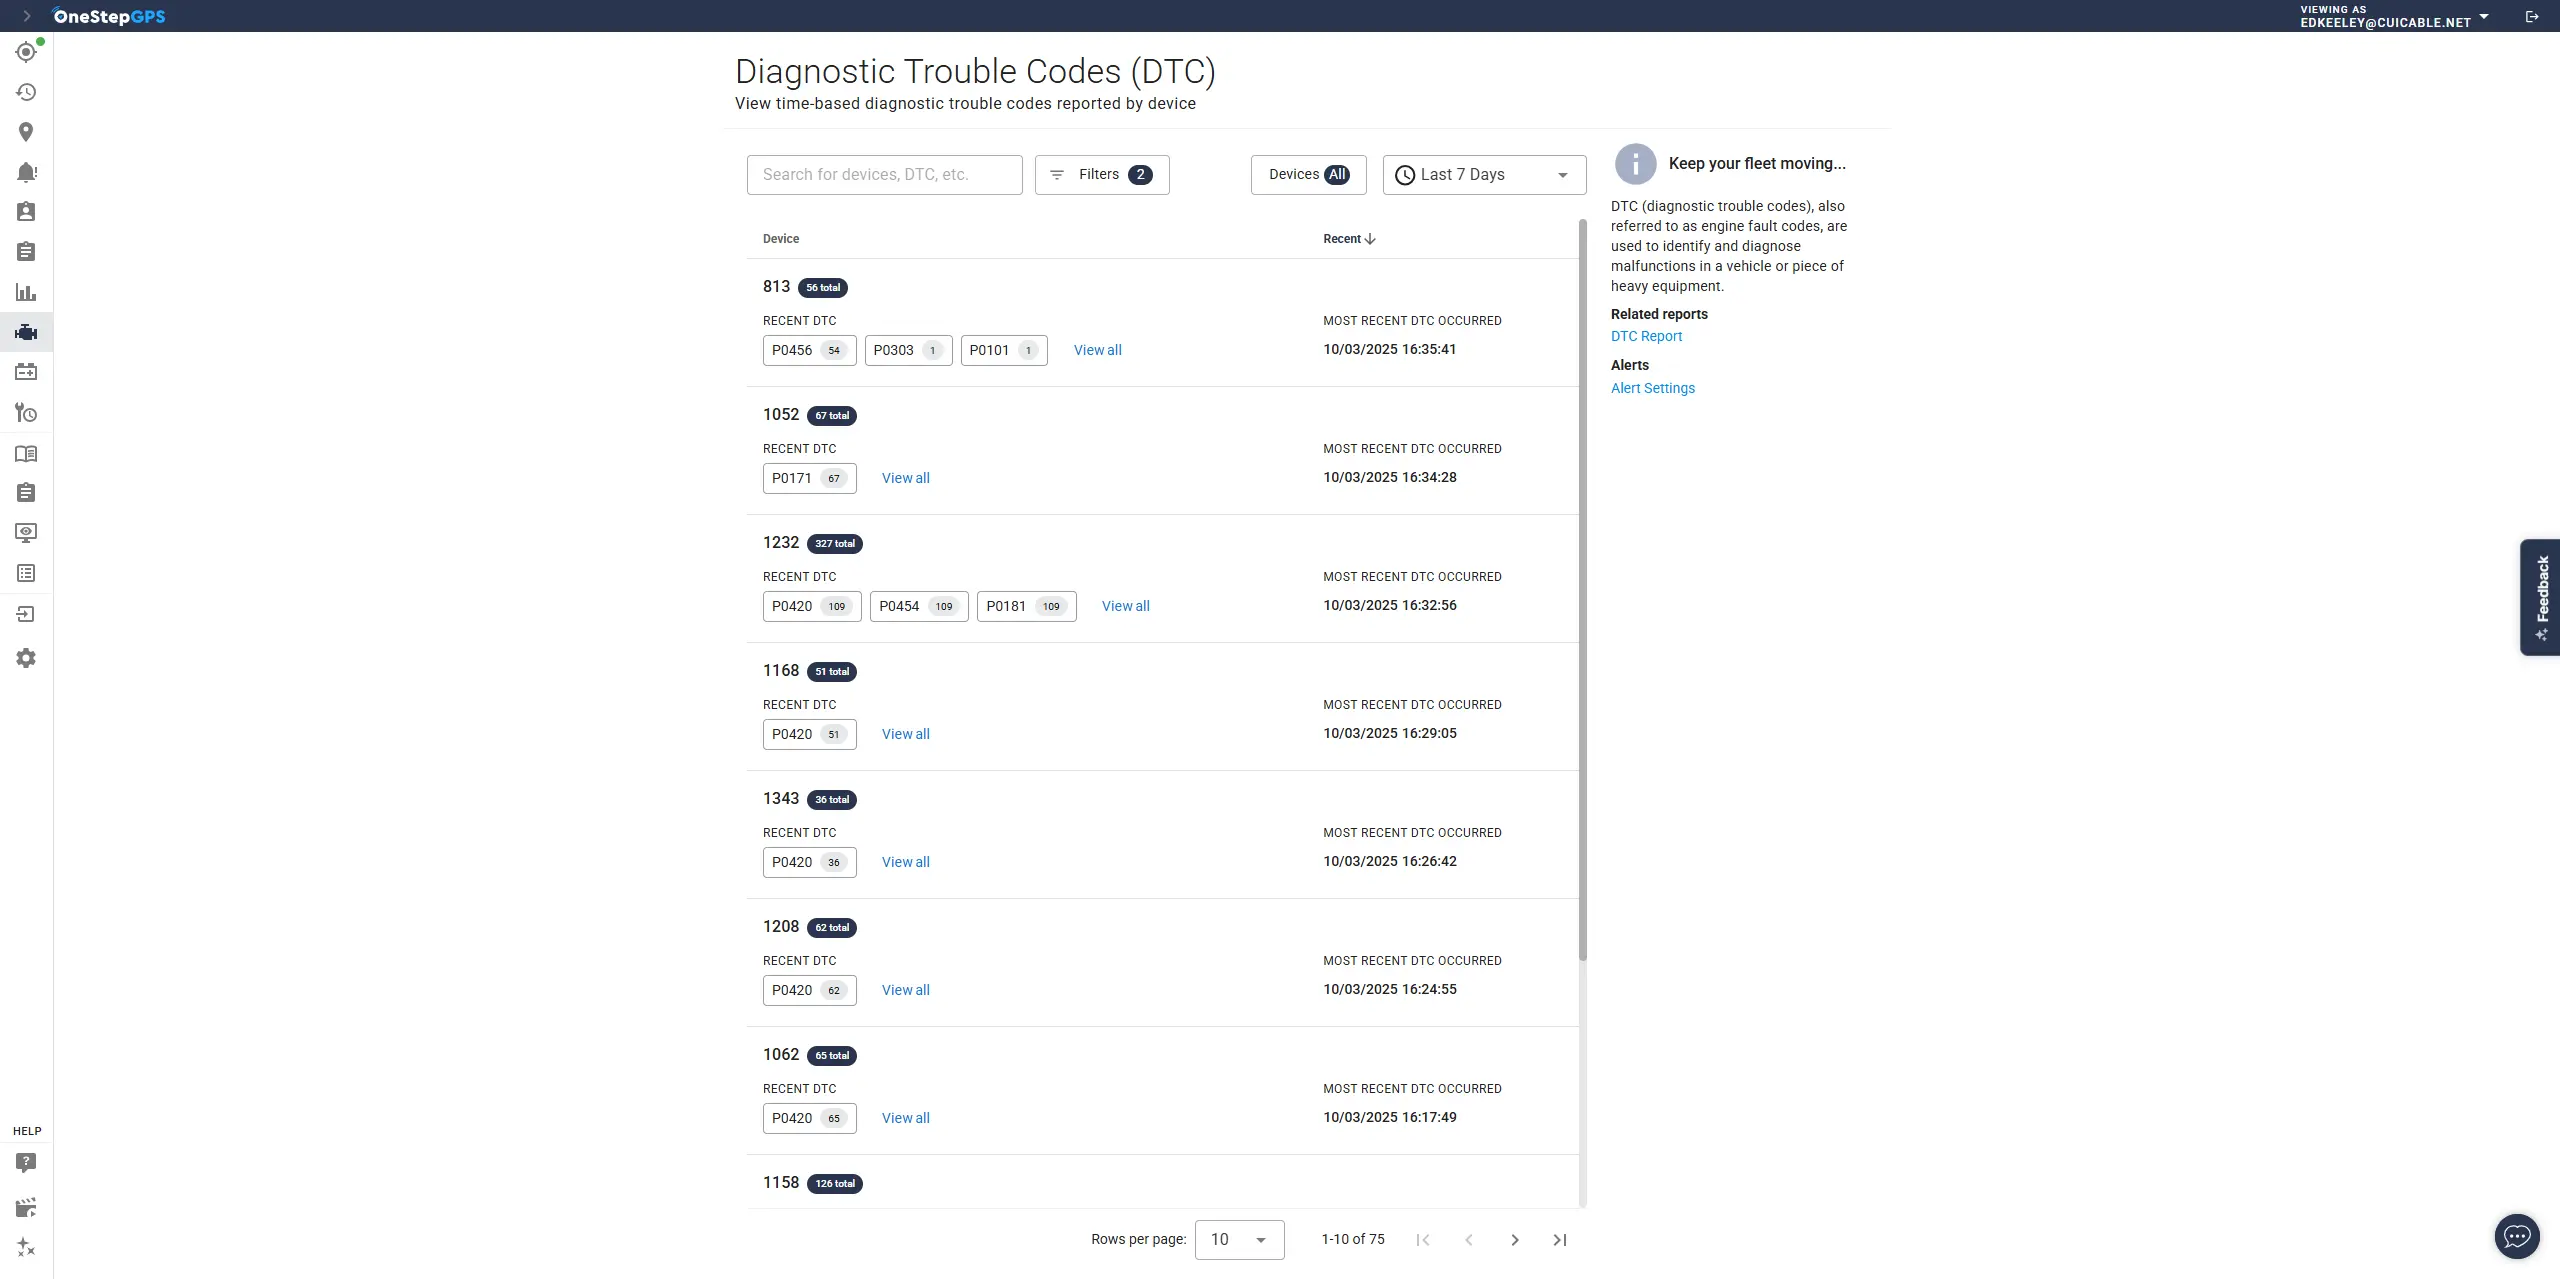Sort by the Recent column header

click(x=1348, y=239)
